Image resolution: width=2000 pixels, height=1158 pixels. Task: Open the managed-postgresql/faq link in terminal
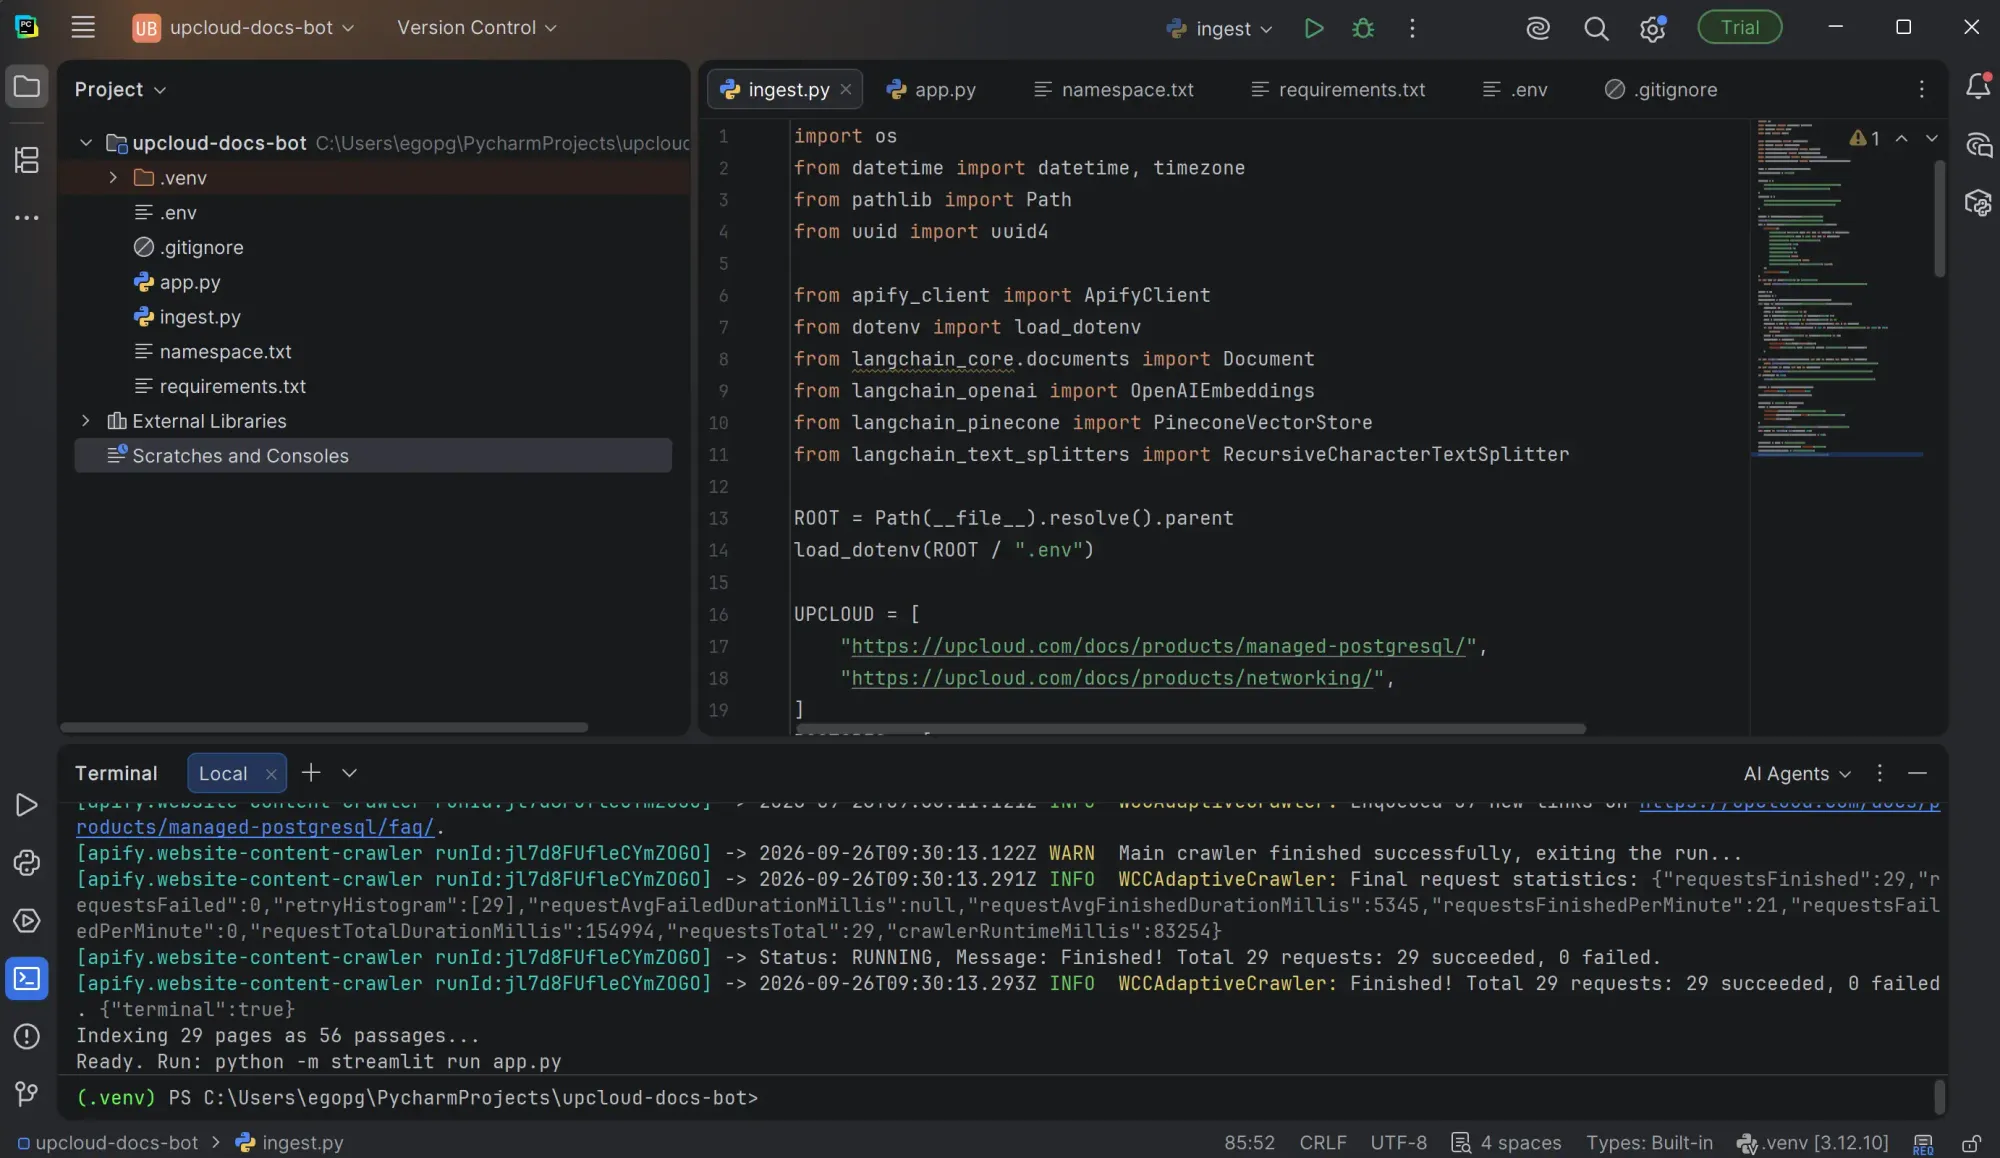[255, 828]
